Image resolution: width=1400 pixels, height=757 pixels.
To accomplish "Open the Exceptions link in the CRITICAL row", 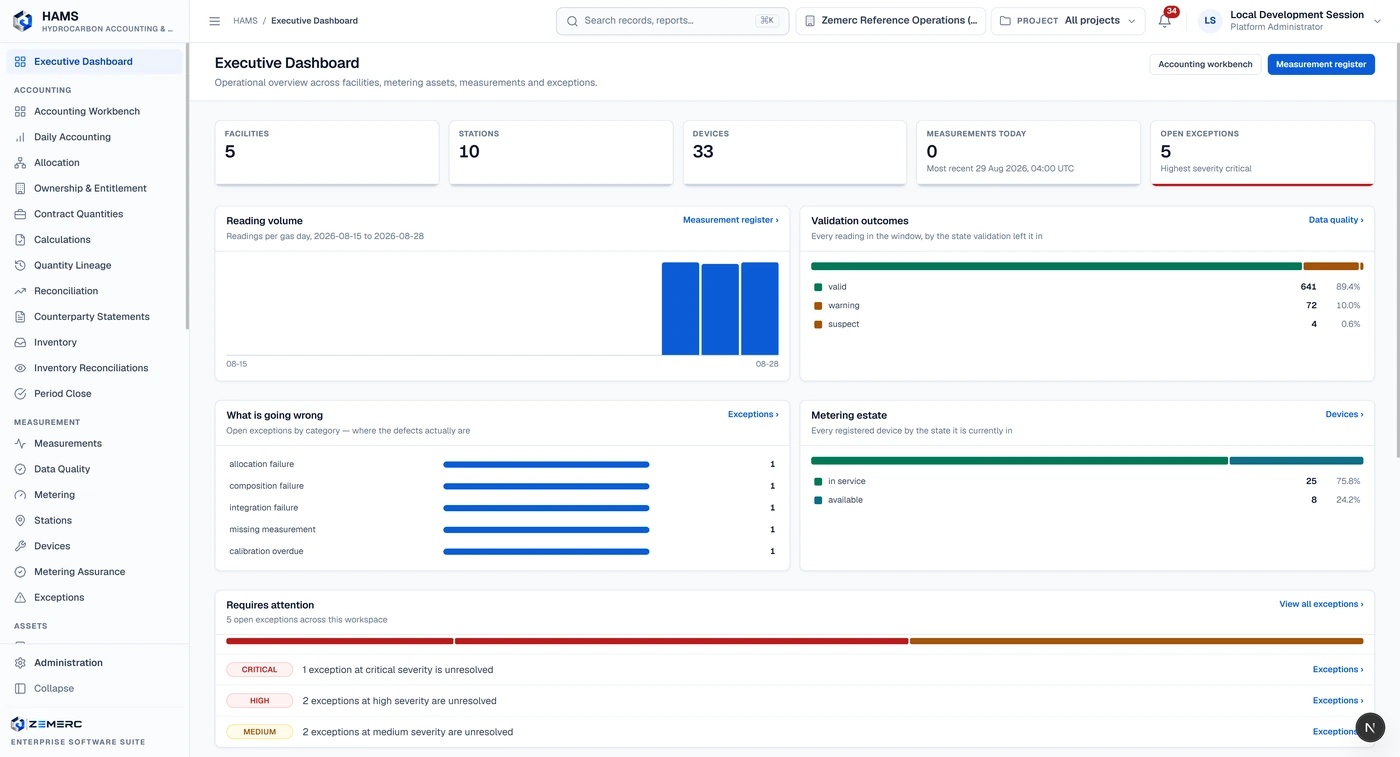I will pos(1338,670).
